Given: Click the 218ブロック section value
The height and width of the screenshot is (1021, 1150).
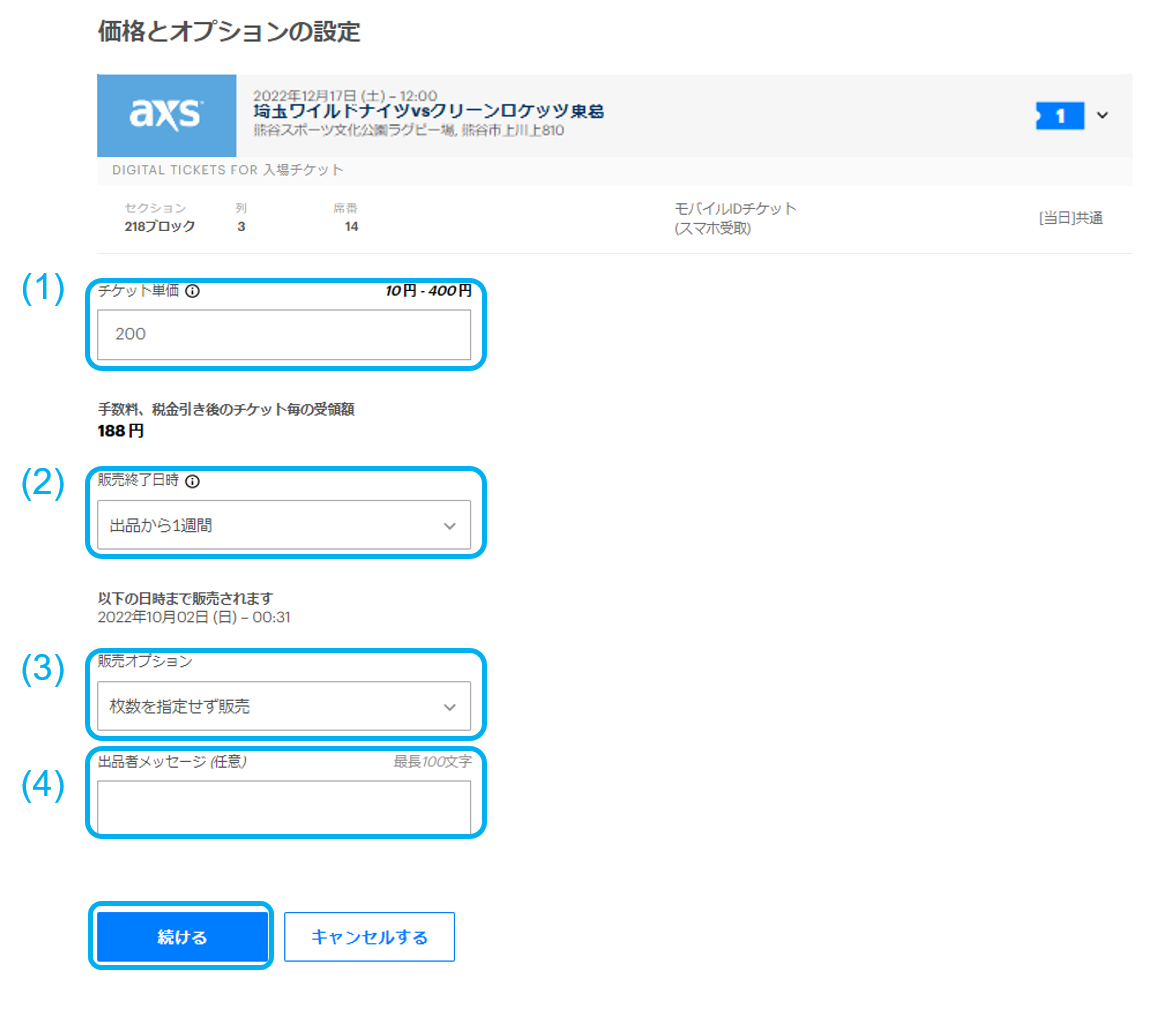Looking at the screenshot, I should pos(160,226).
